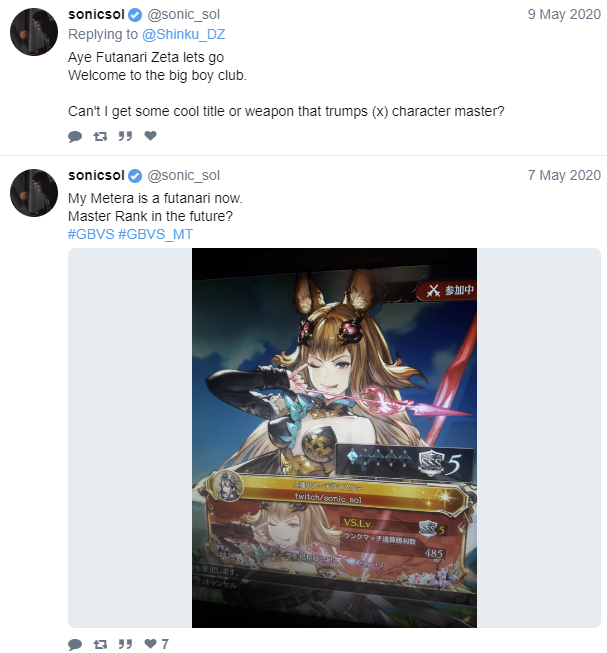Image resolution: width=607 pixels, height=653 pixels.
Task: Like the 9 May tweet
Action: point(150,136)
